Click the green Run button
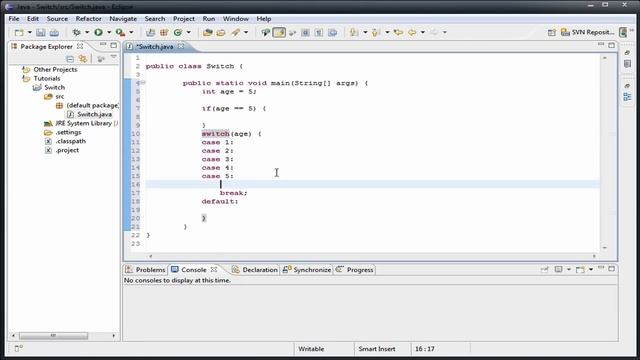640x360 pixels. pyautogui.click(x=98, y=32)
